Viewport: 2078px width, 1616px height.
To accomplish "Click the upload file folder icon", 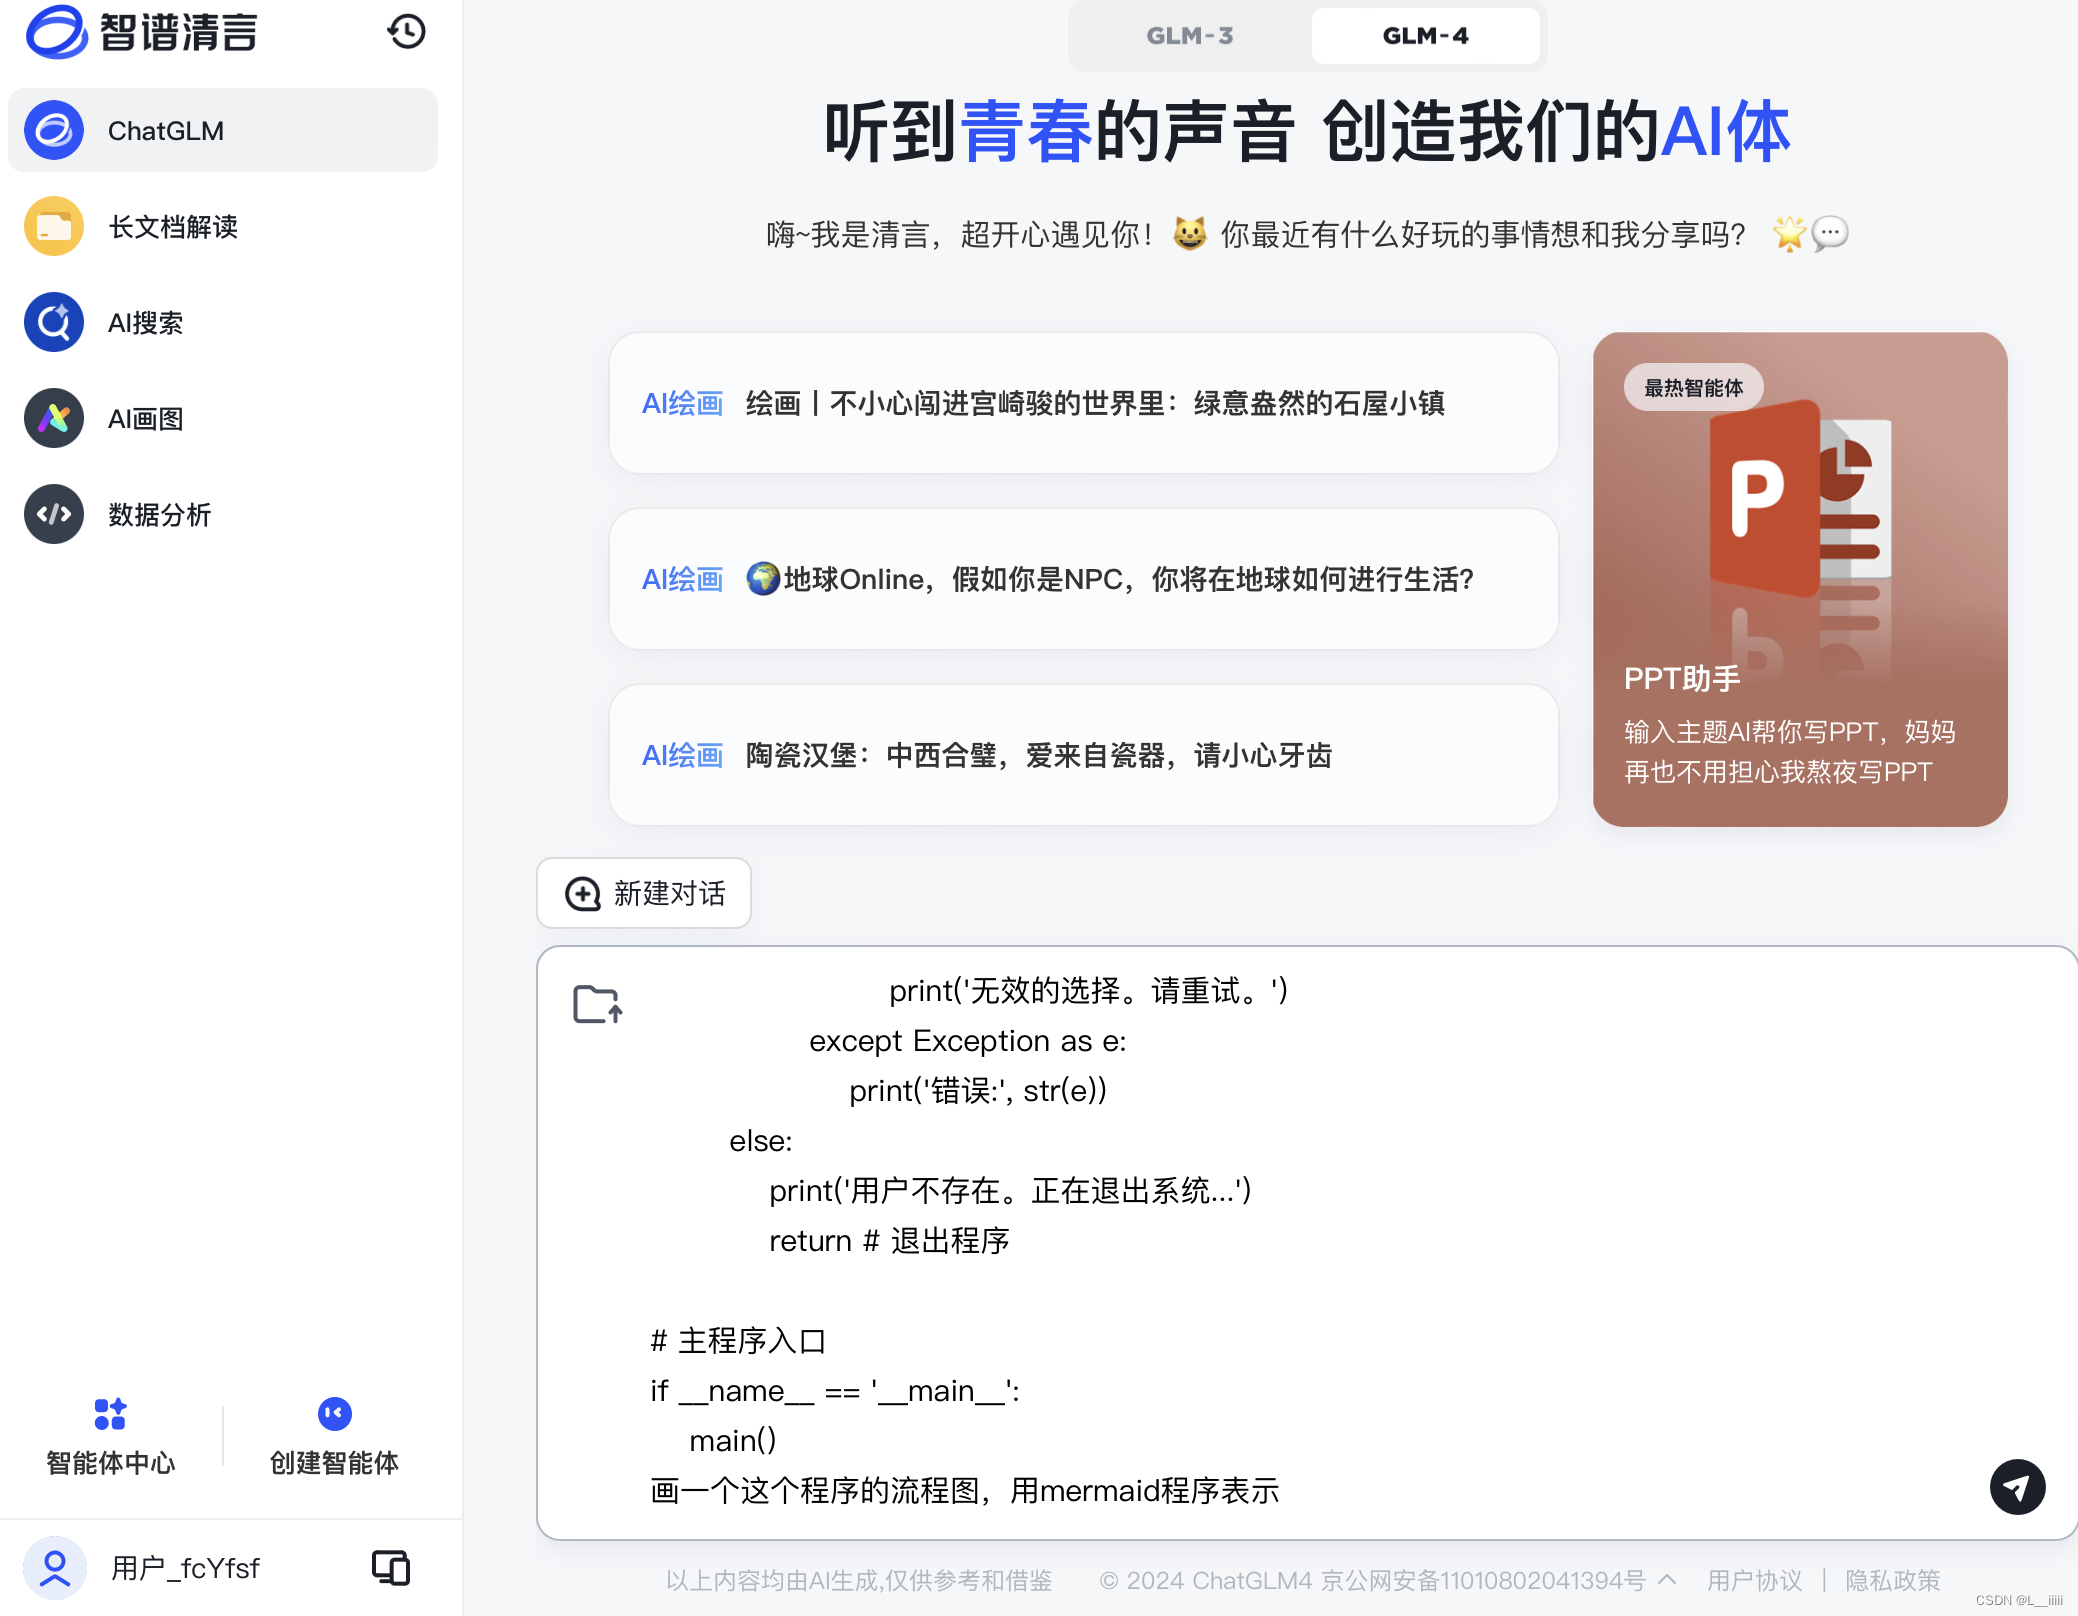I will tap(597, 1004).
